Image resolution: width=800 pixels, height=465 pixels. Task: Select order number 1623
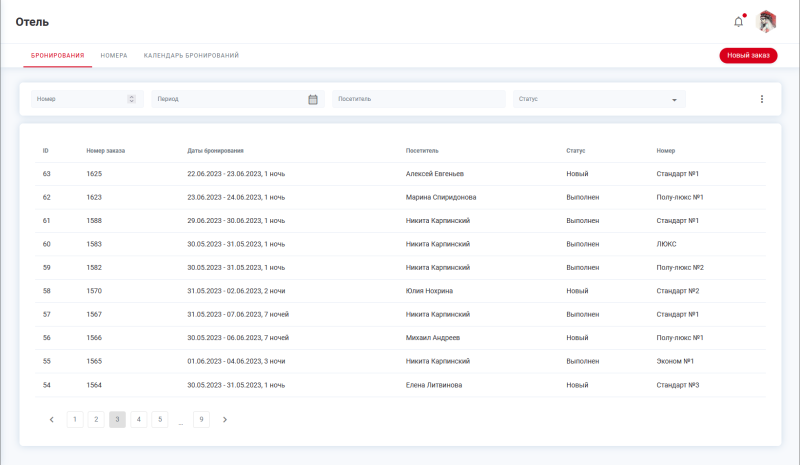[94, 197]
